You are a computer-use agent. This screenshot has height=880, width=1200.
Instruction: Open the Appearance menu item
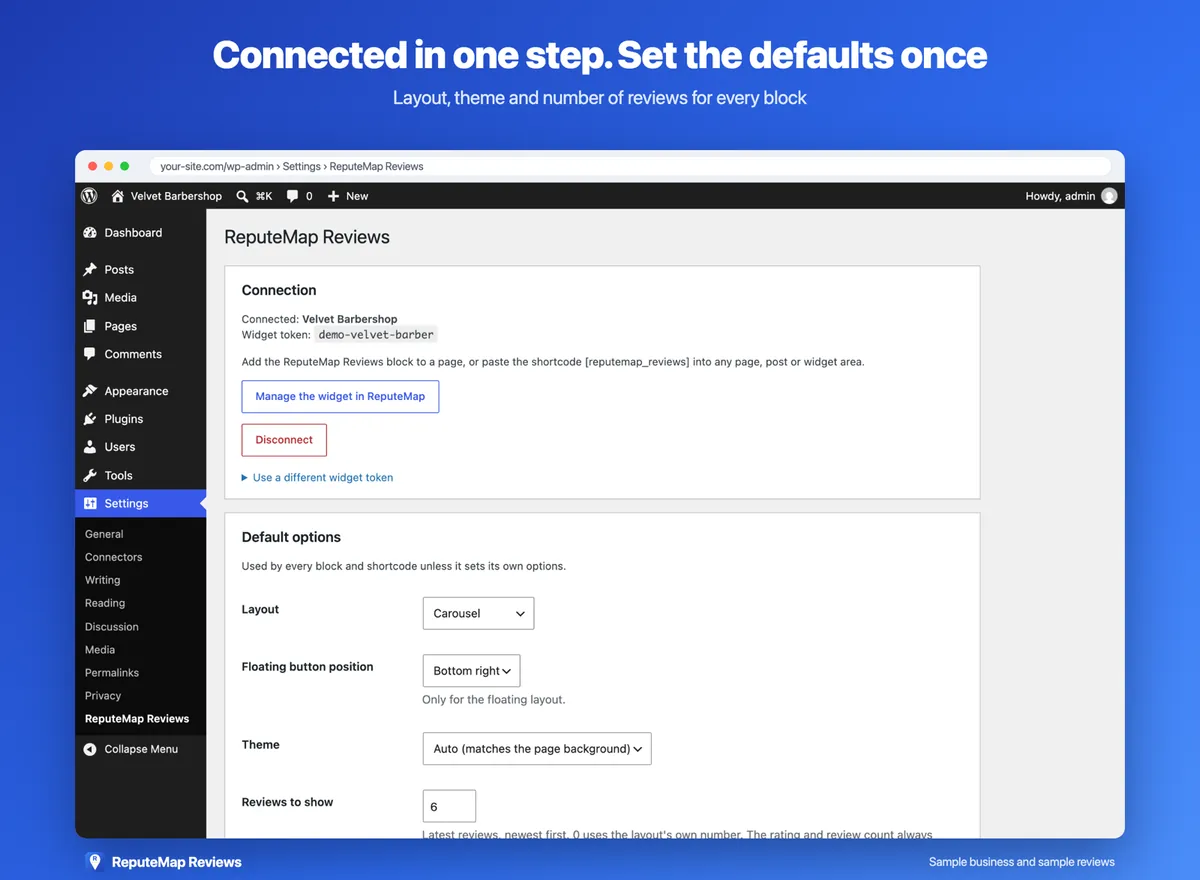pos(140,391)
